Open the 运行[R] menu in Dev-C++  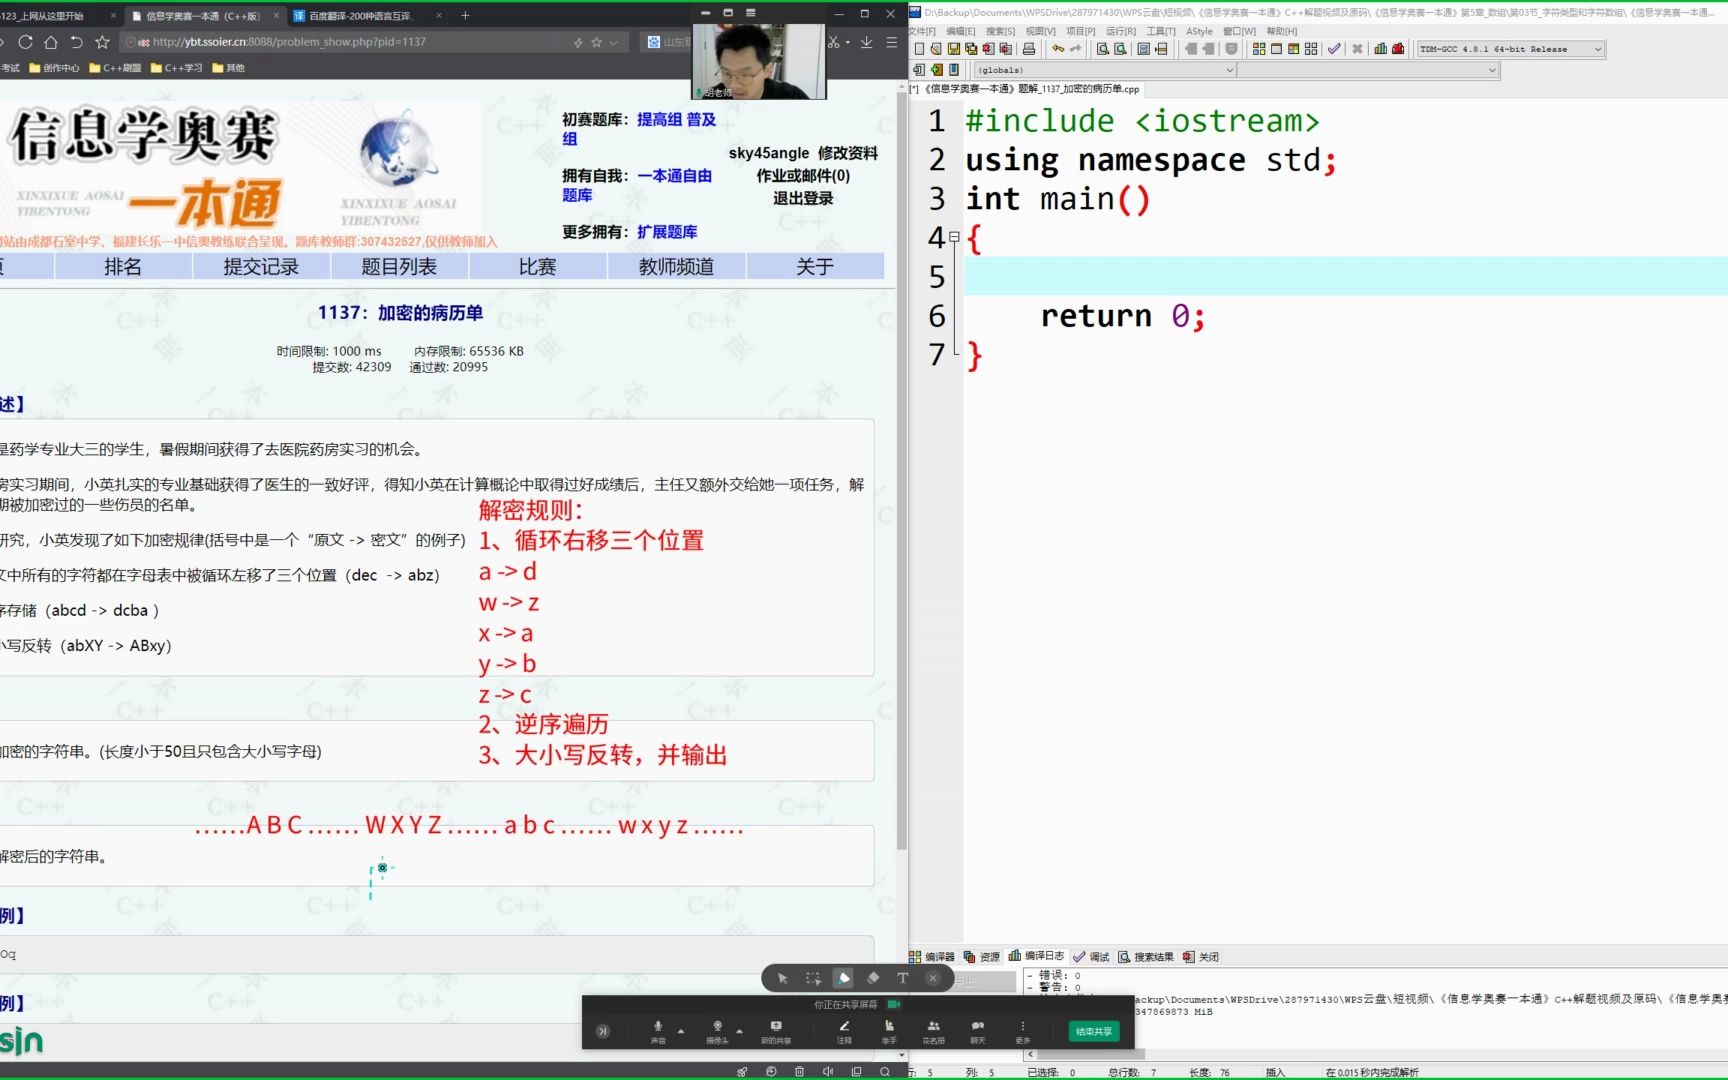[x=1121, y=31]
